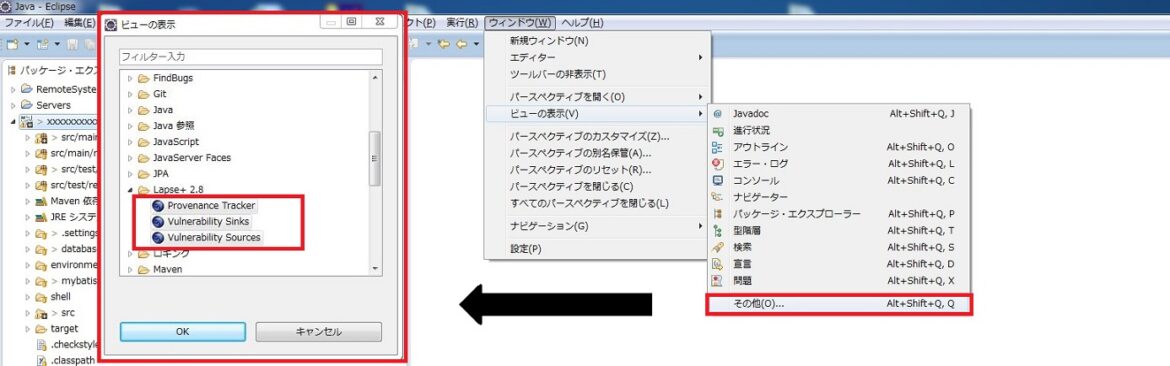
Task: Open the 編集(E) menu
Action: (x=80, y=22)
